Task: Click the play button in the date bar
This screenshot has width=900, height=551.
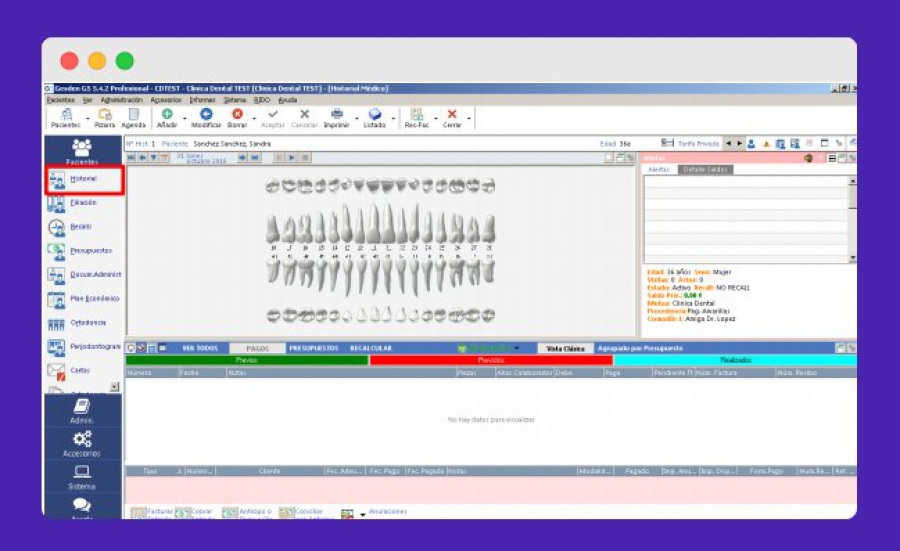Action: 292,158
